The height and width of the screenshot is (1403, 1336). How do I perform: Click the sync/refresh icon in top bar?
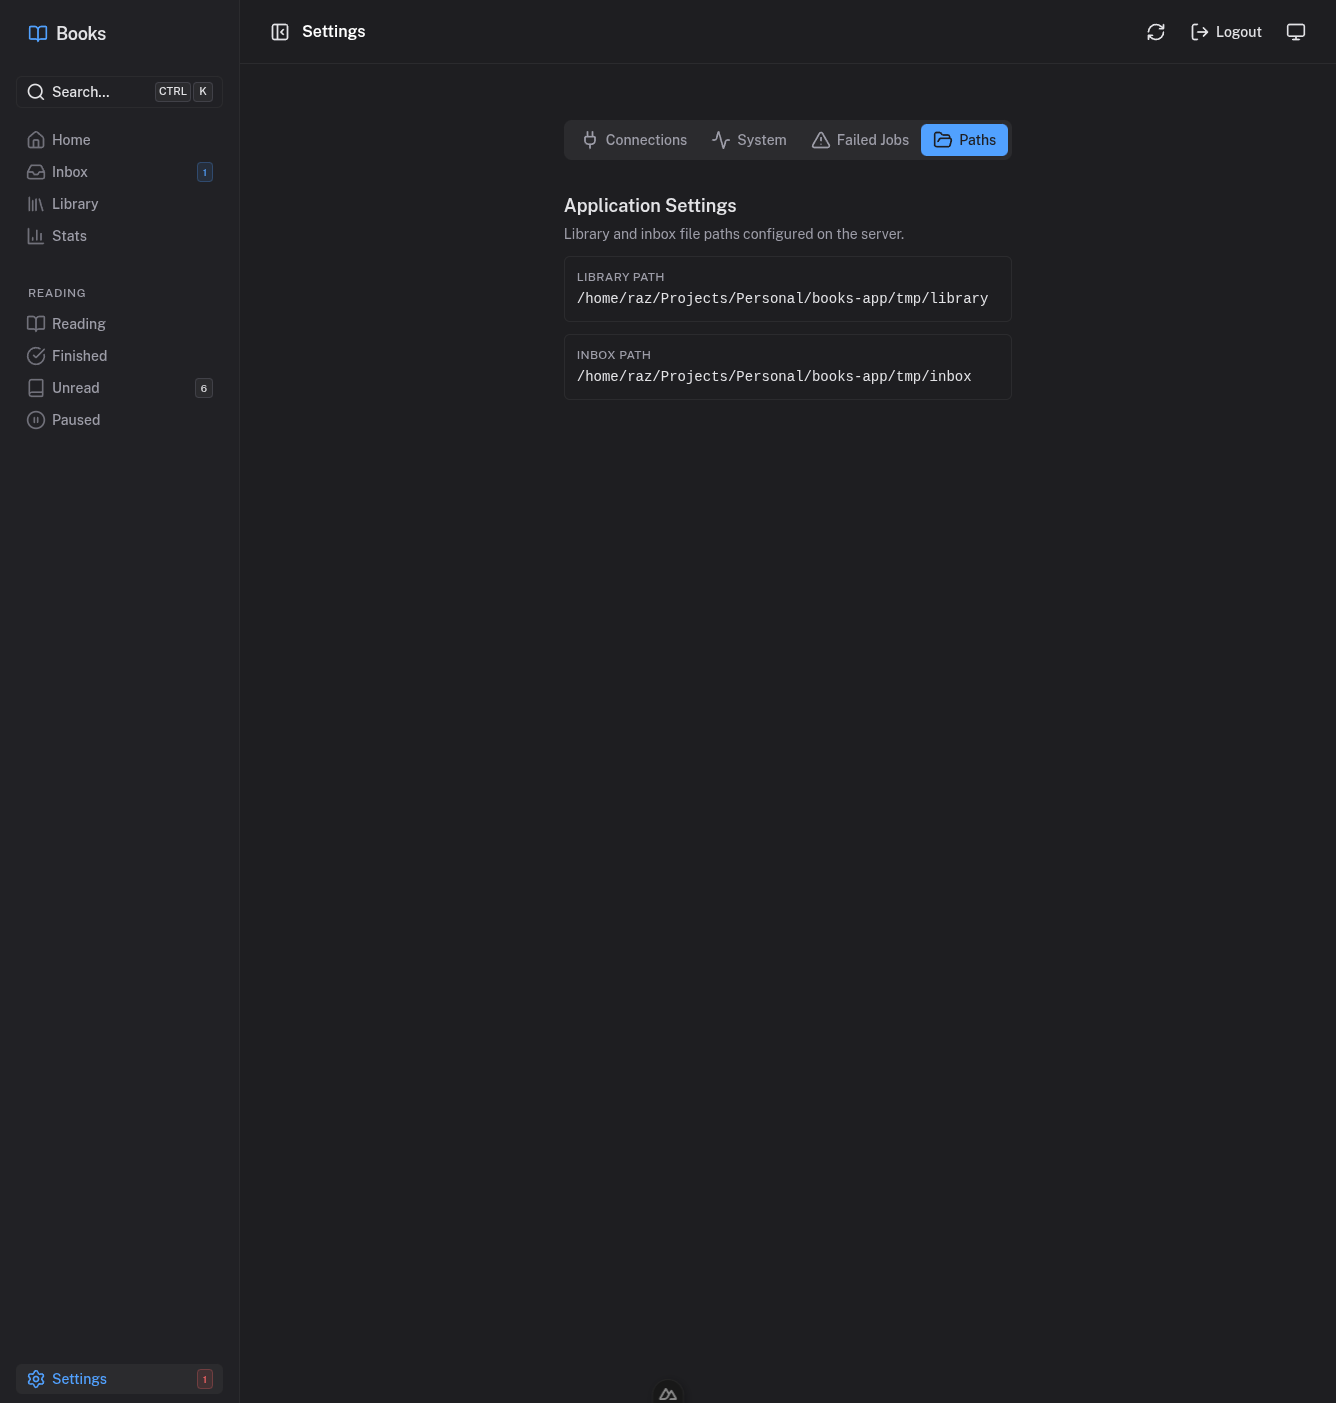pyautogui.click(x=1155, y=32)
